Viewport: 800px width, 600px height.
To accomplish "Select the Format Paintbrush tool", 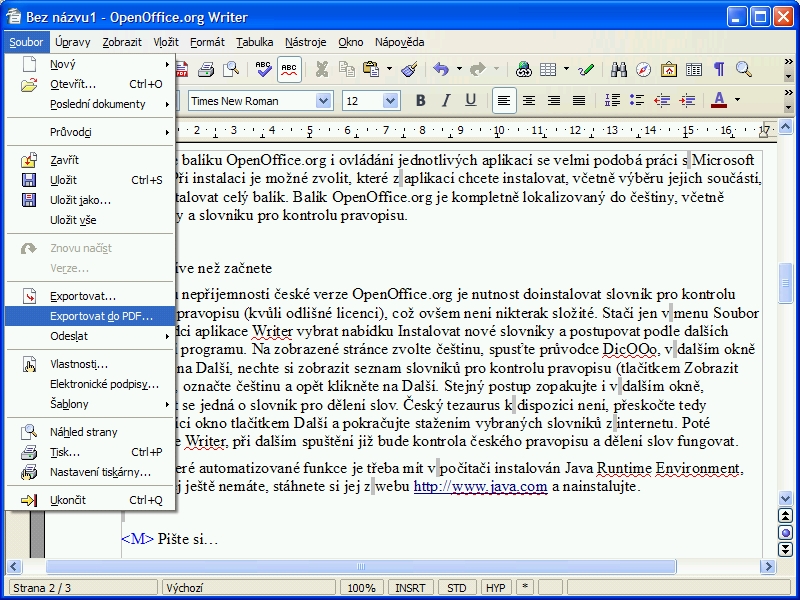I will click(x=409, y=69).
